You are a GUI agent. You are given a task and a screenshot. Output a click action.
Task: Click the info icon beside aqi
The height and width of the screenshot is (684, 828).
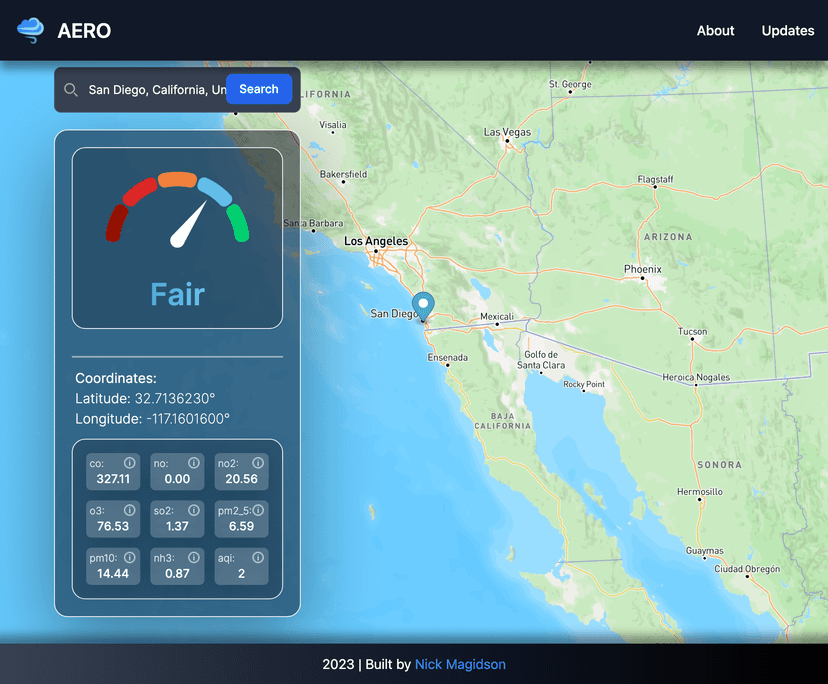258,557
